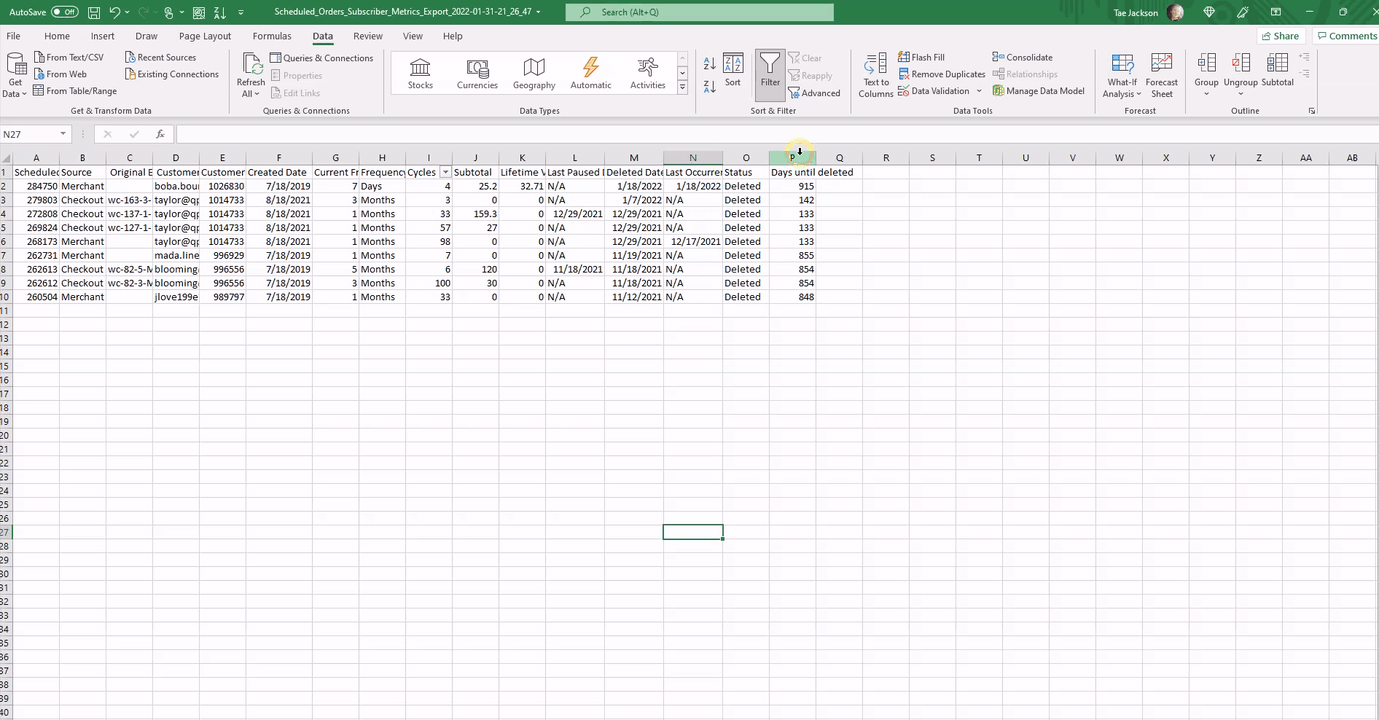Open Advanced filter options
This screenshot has width=1379, height=720.
(815, 93)
